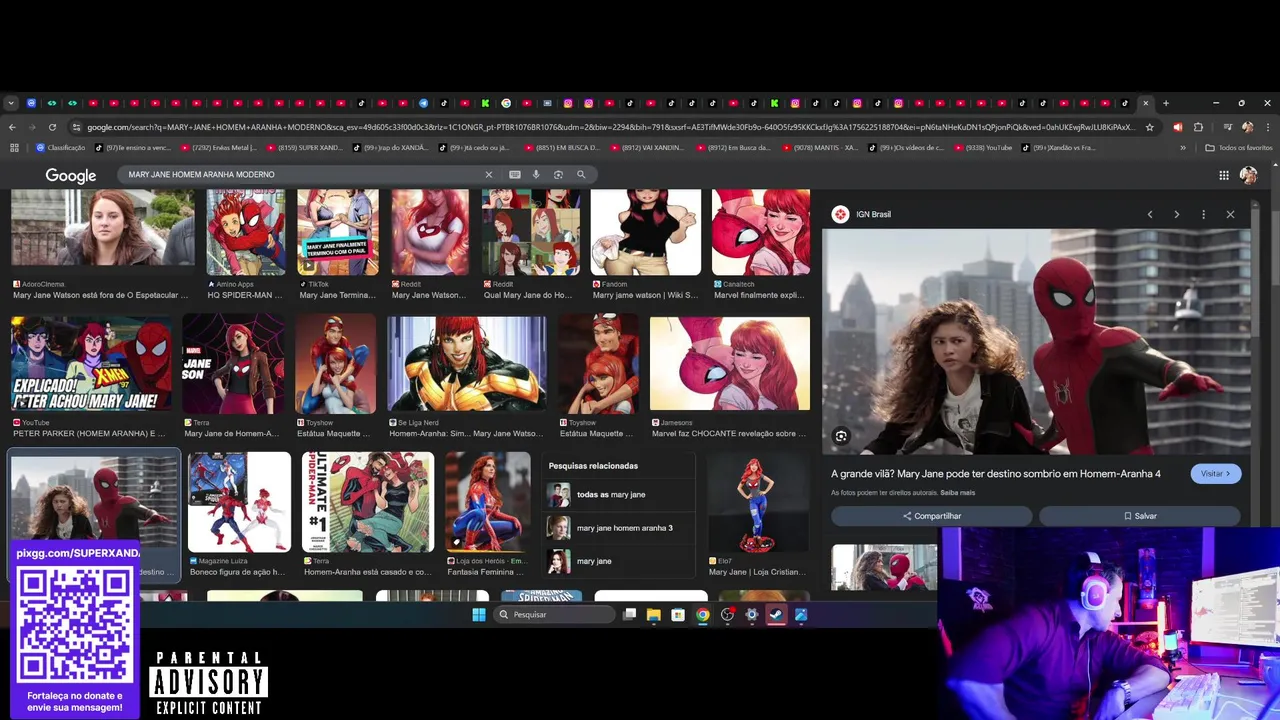Start voice search with the microphone
The image size is (1280, 720).
536,174
